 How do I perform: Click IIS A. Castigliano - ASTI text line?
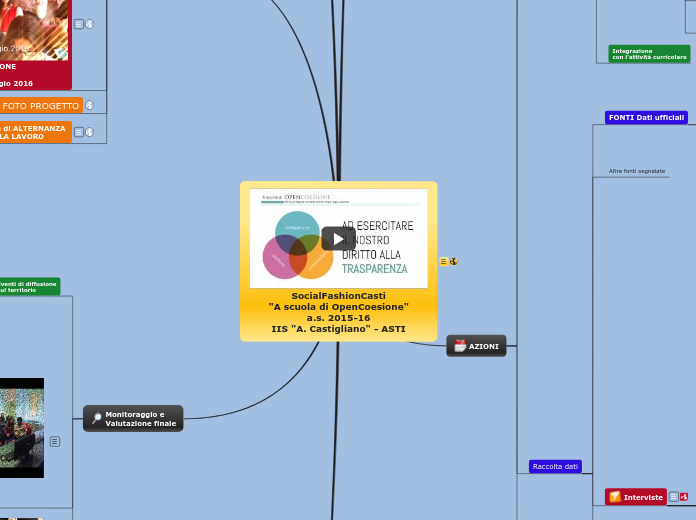[x=338, y=329]
